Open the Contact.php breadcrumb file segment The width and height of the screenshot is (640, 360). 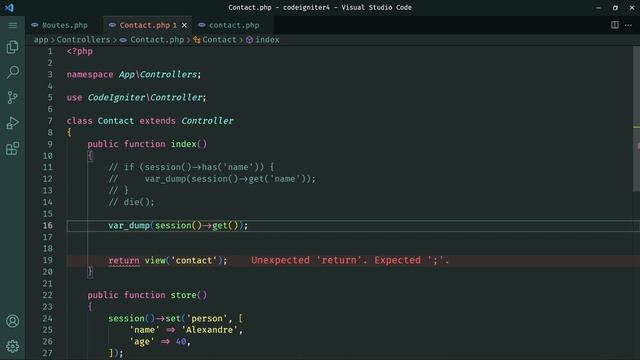[x=157, y=40]
